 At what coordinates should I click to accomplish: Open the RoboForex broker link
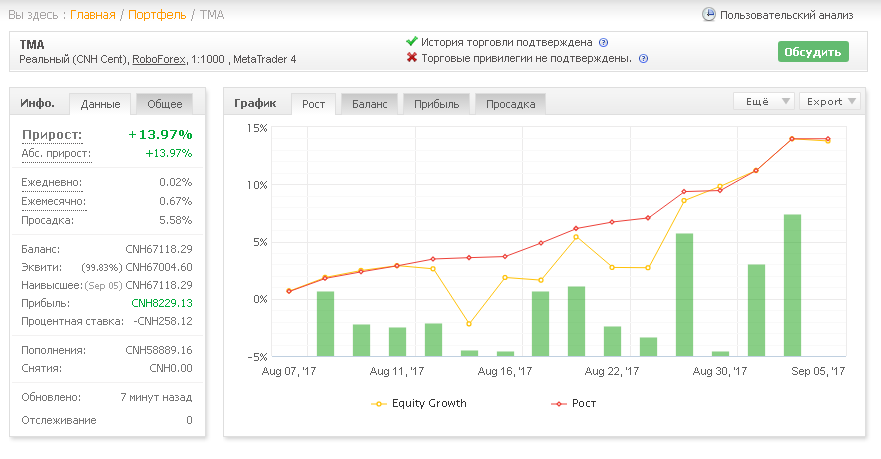point(158,60)
